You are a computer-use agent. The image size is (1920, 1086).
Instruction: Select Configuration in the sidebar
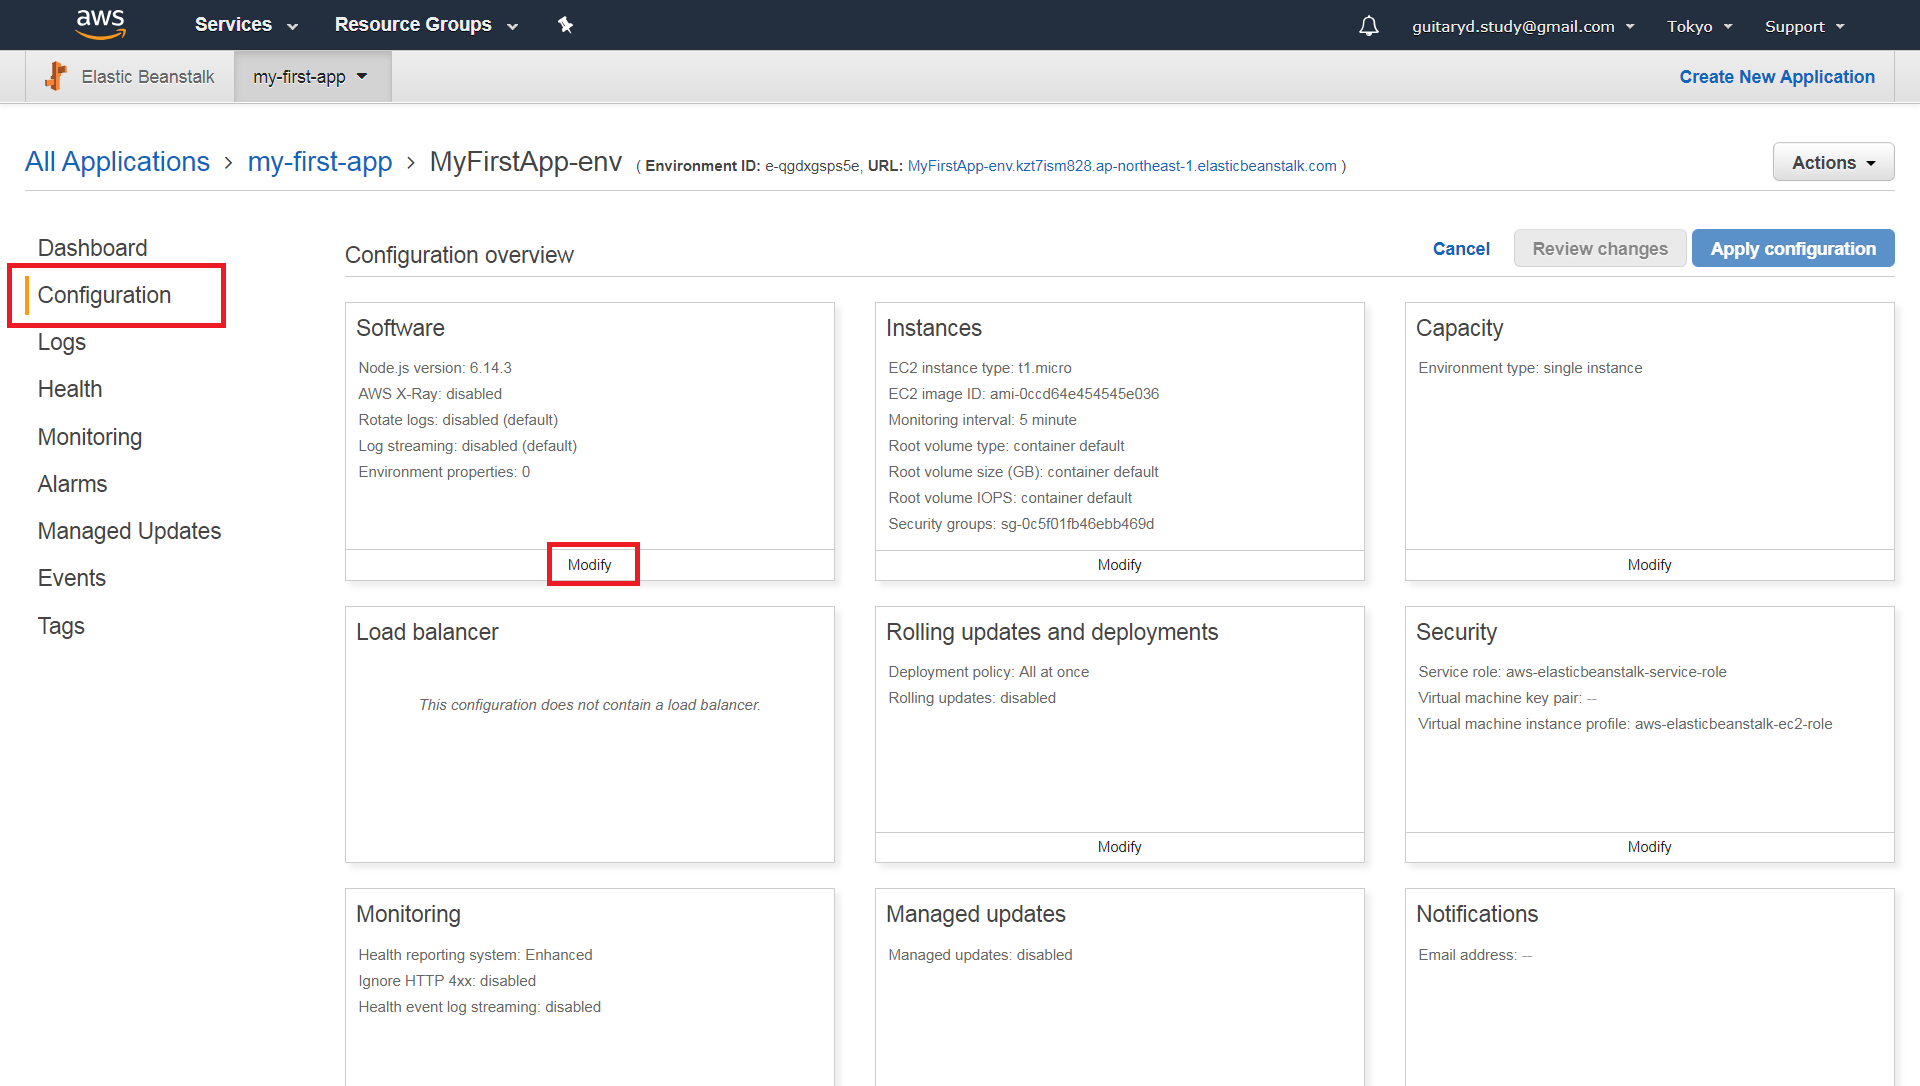tap(104, 295)
